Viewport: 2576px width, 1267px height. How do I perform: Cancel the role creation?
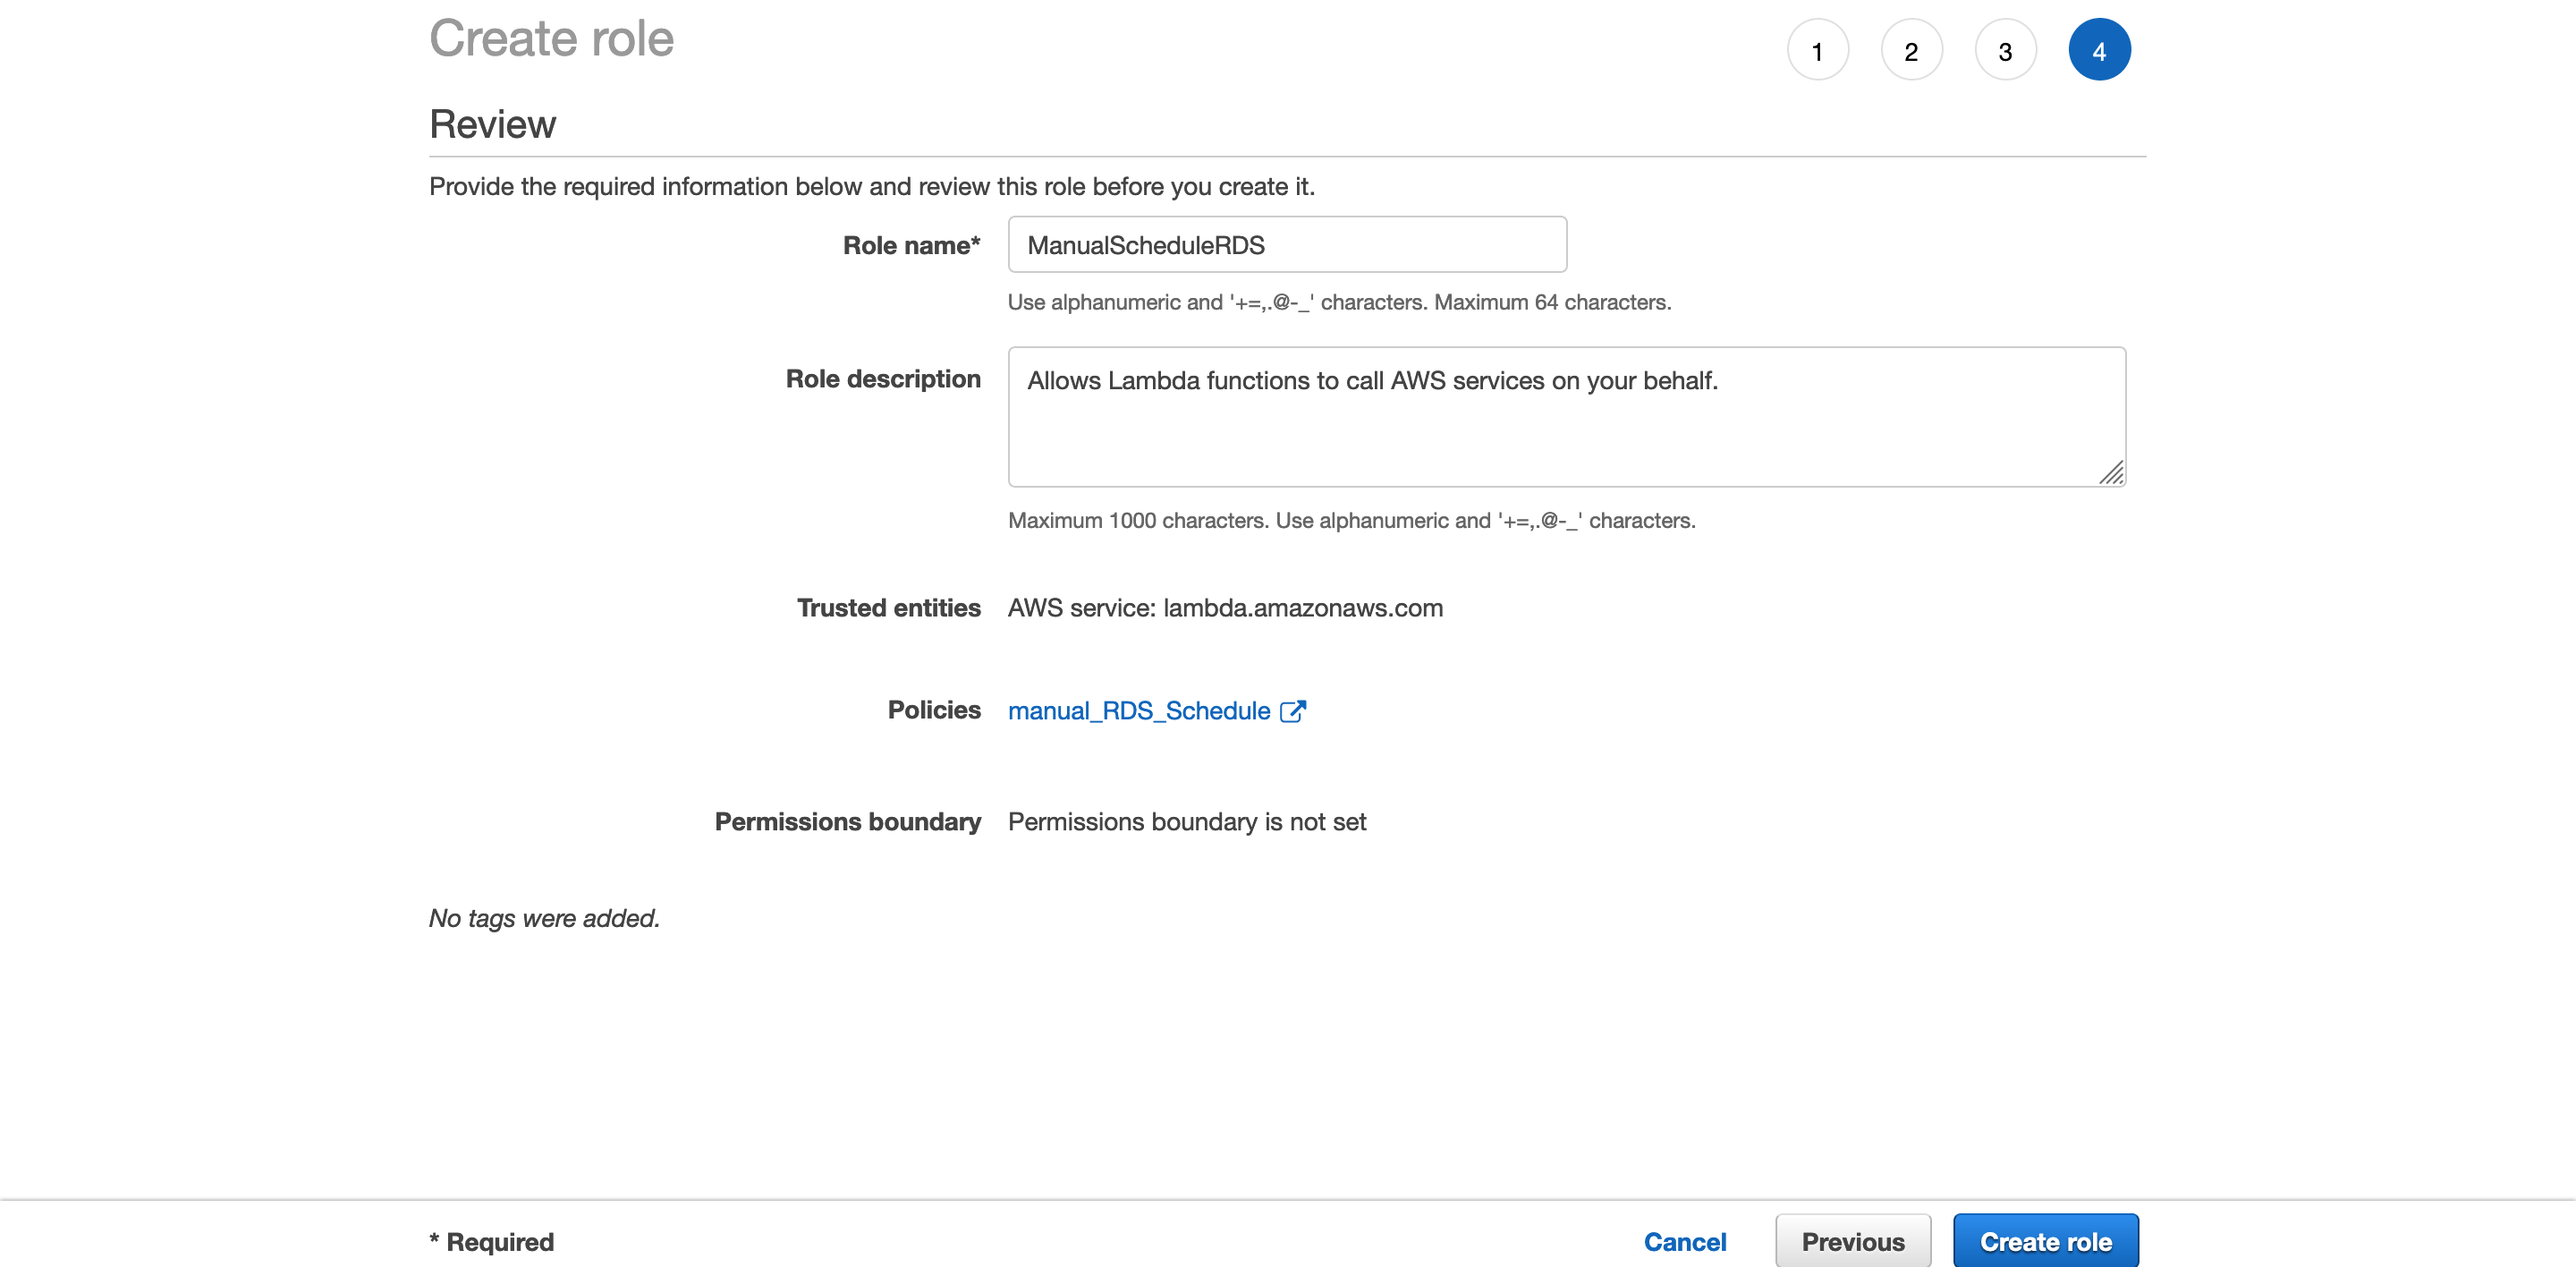1685,1241
